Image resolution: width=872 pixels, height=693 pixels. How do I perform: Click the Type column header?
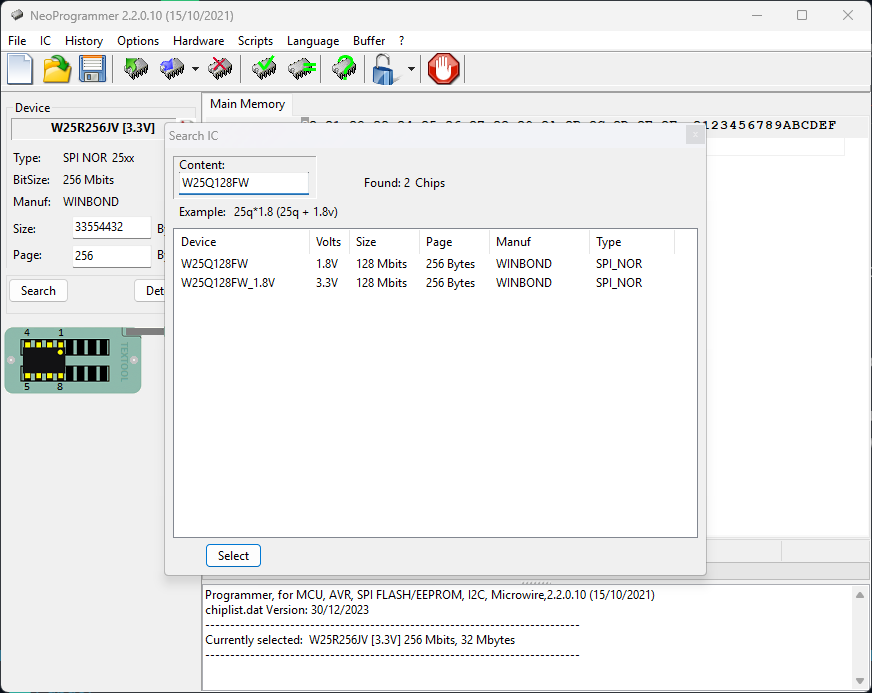pyautogui.click(x=632, y=242)
